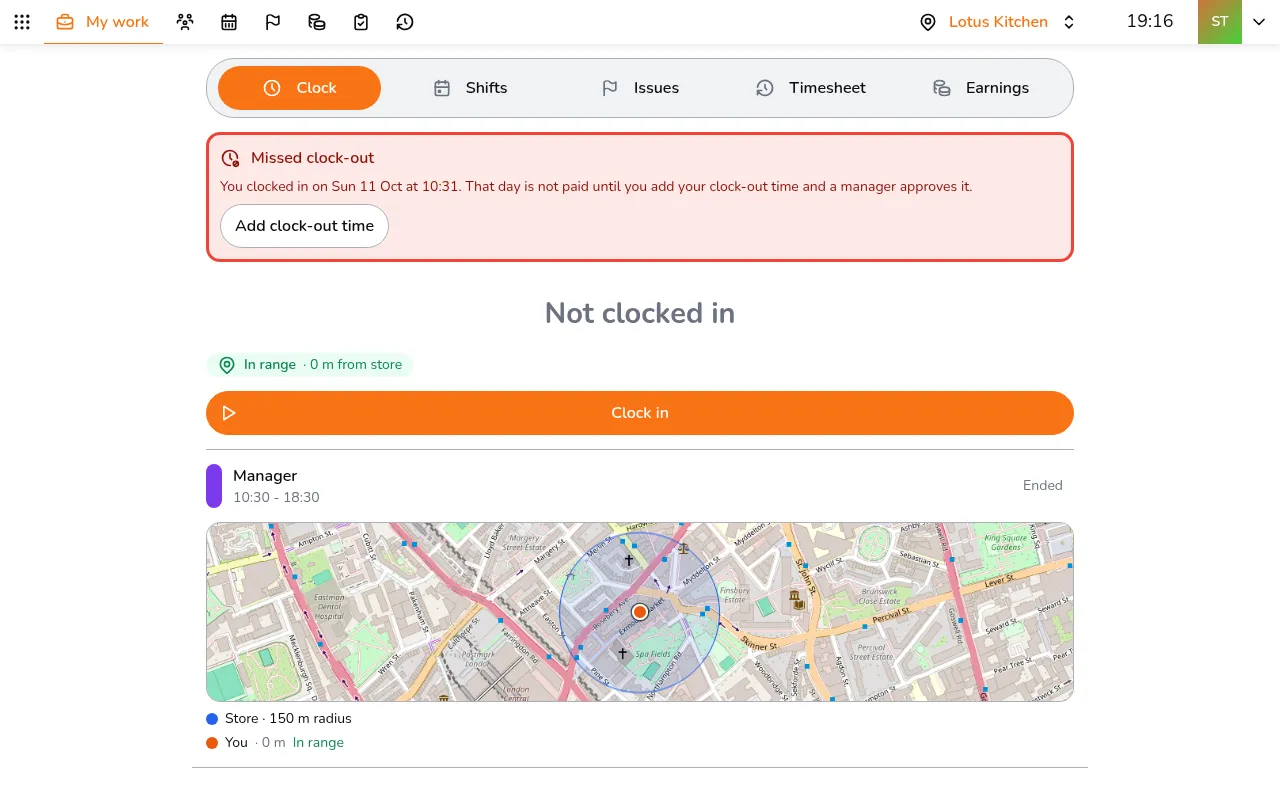Open the apps grid menu icon

point(22,22)
